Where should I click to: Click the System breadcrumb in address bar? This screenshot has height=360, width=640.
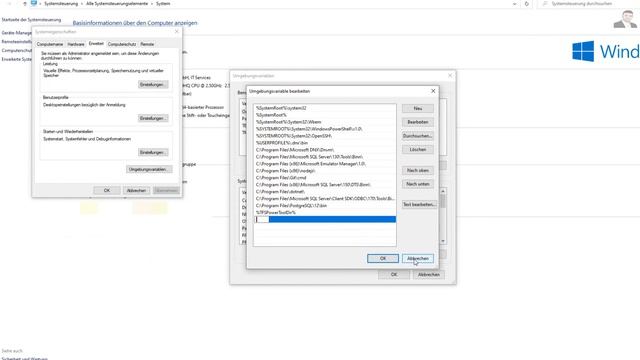[163, 4]
